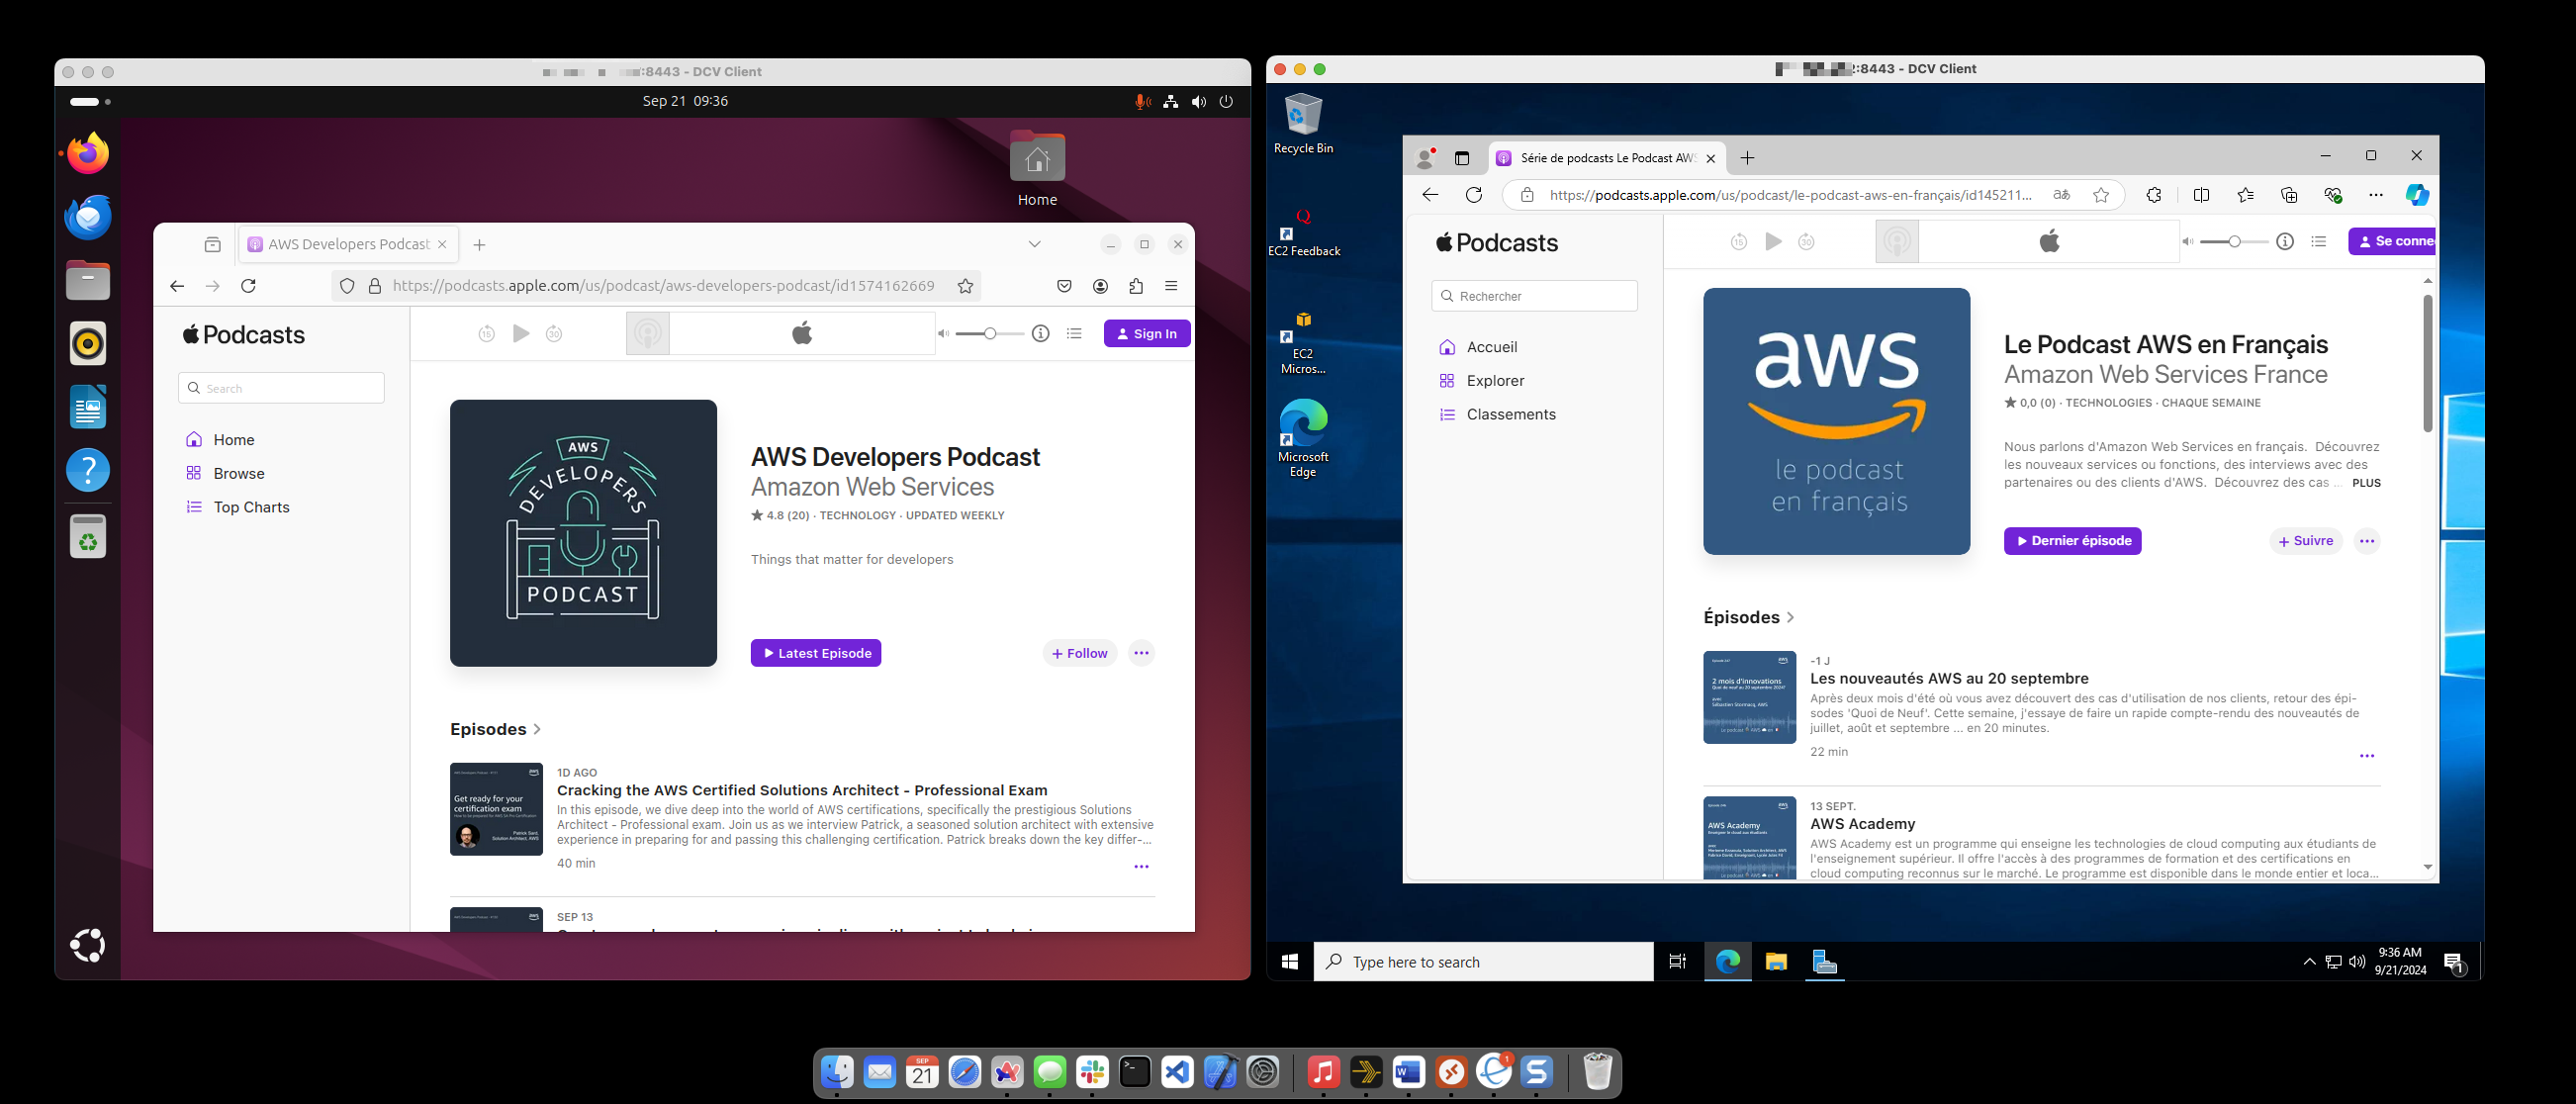
Task: Open the Firefox tab list dropdown chevron
Action: point(1033,243)
